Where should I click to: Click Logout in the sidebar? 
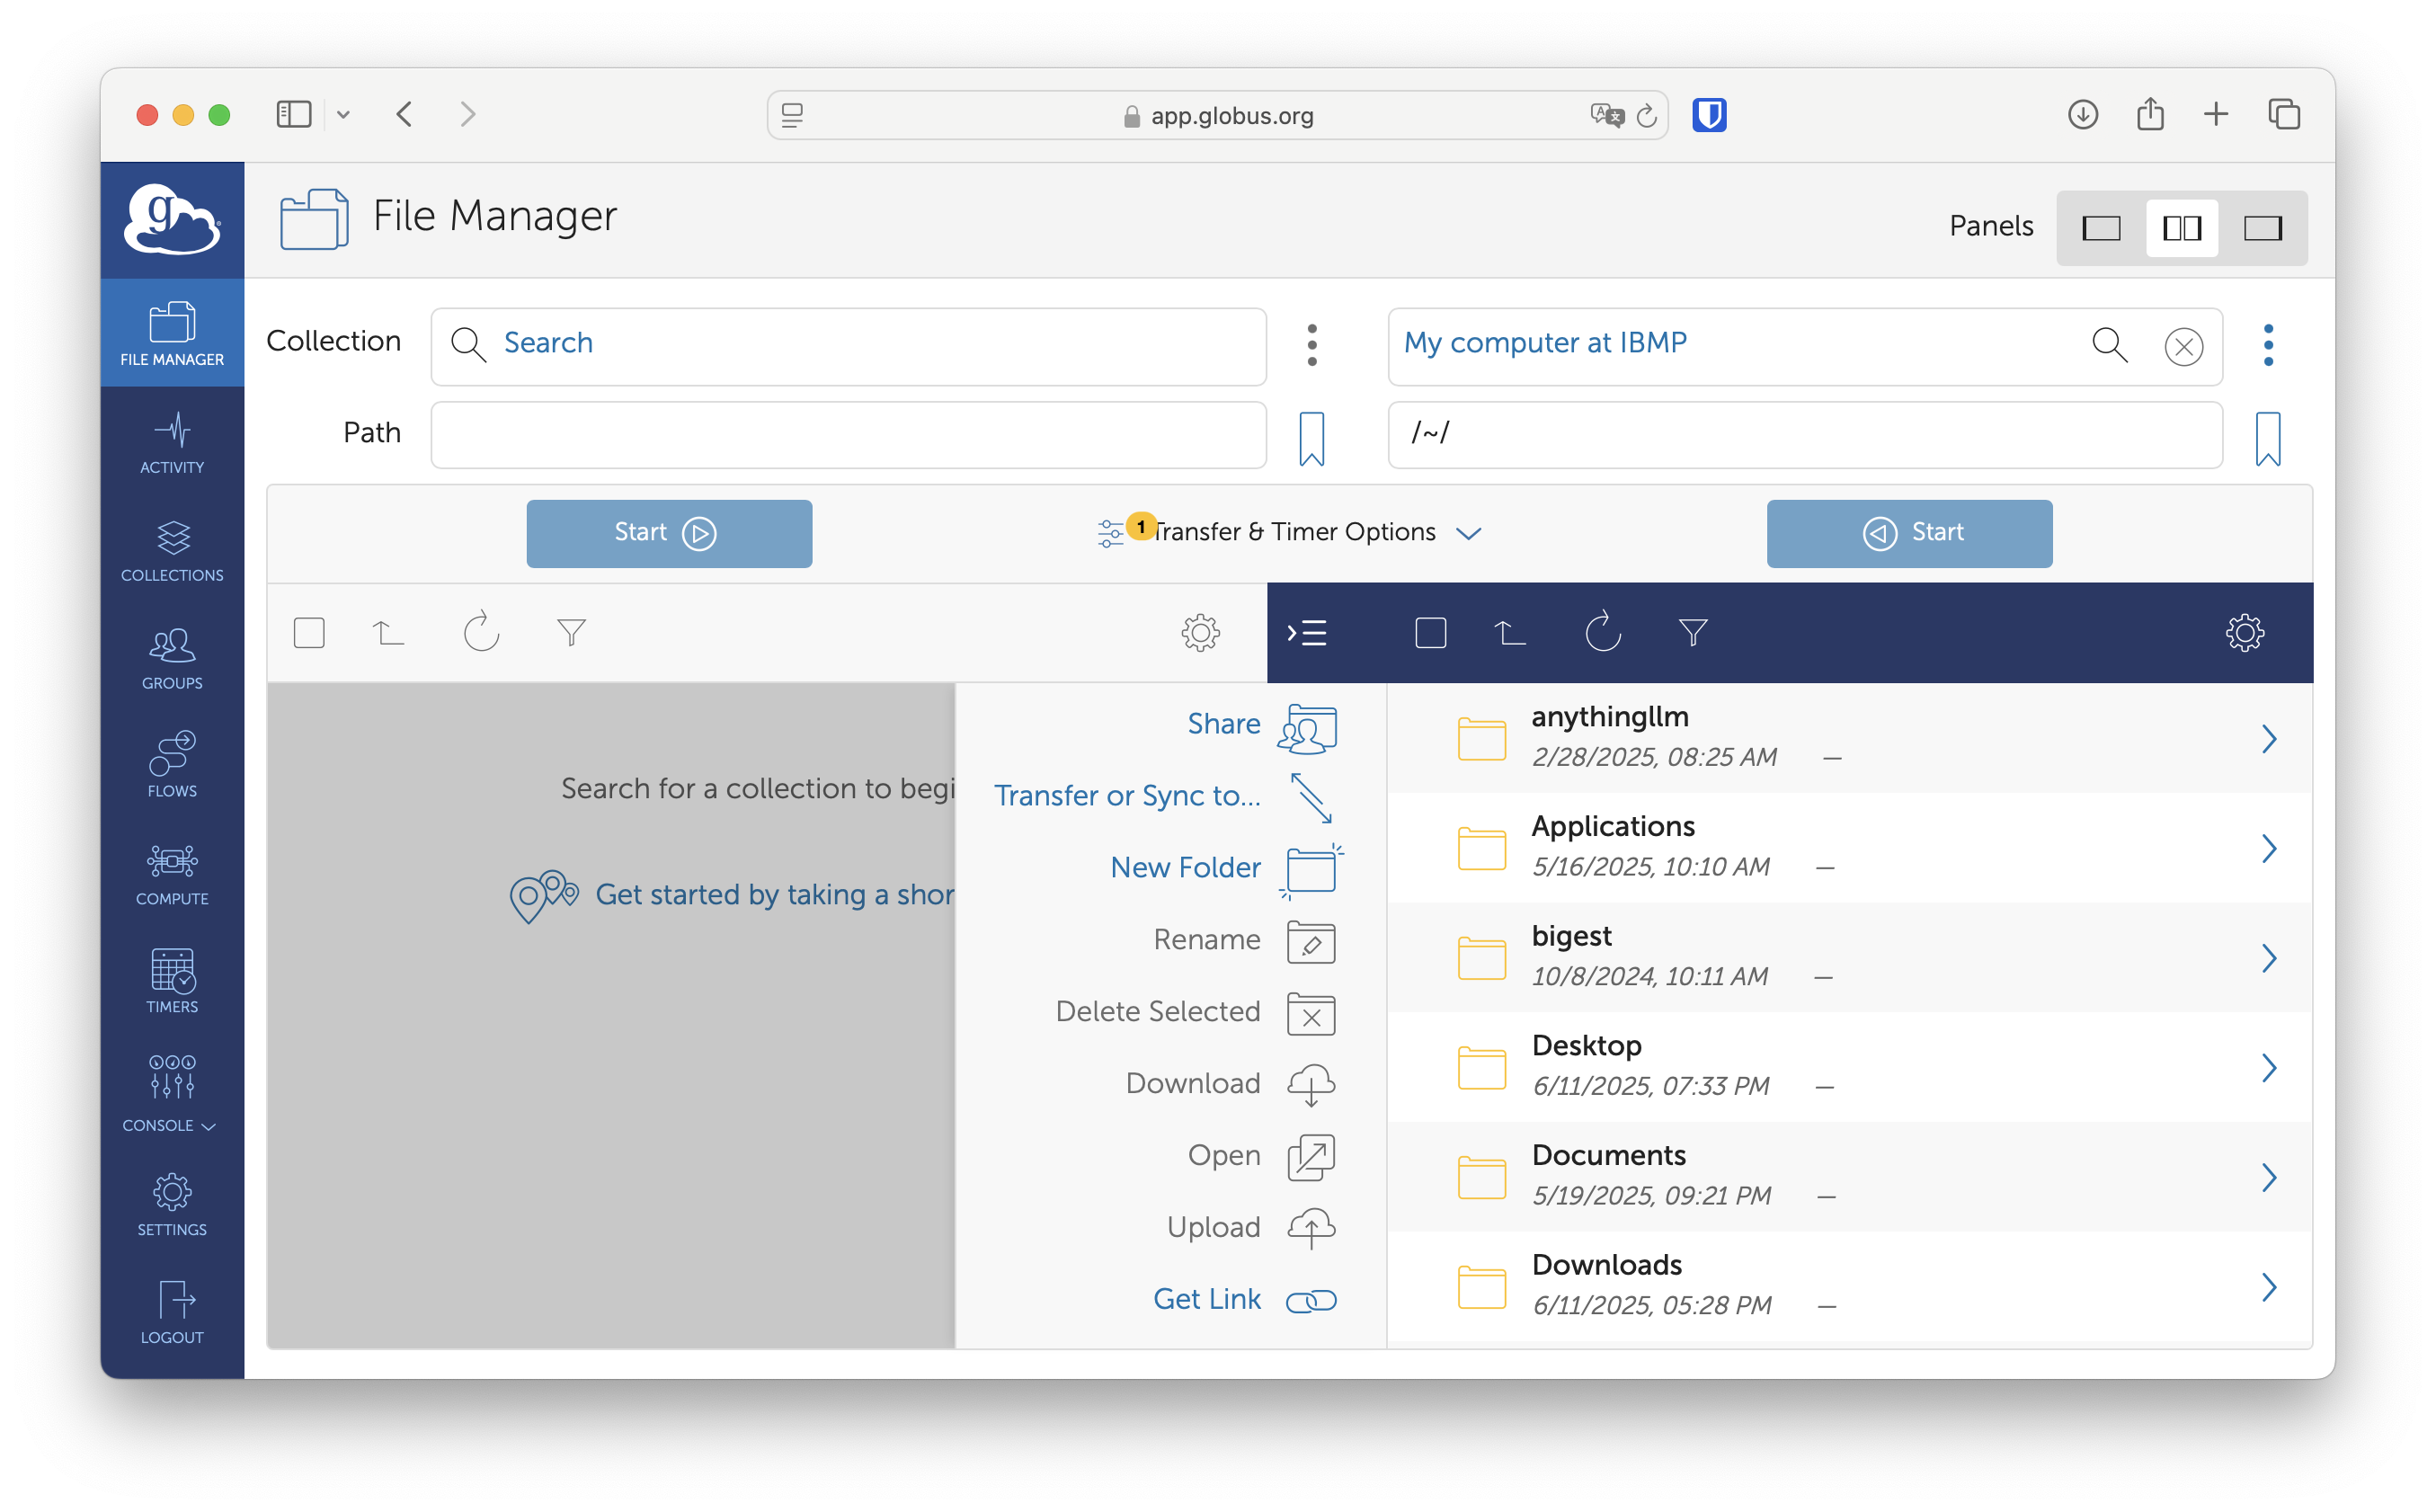[172, 1313]
